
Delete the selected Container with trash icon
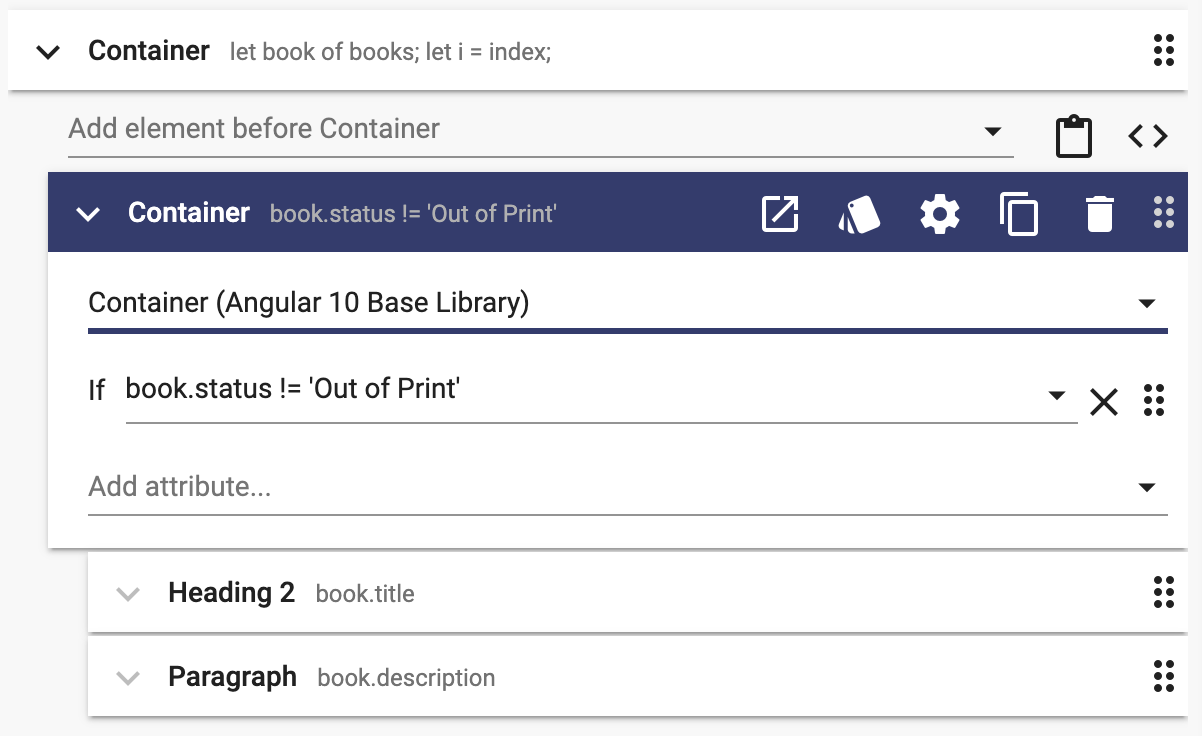coord(1099,214)
